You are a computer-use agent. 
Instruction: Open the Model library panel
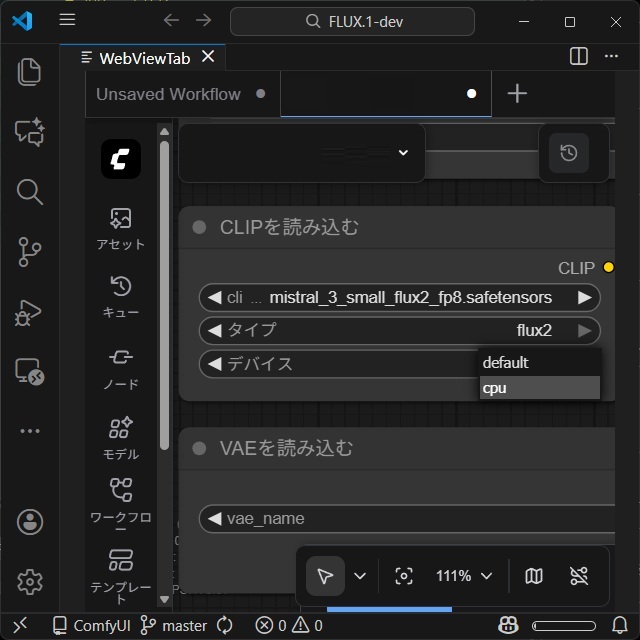click(120, 437)
